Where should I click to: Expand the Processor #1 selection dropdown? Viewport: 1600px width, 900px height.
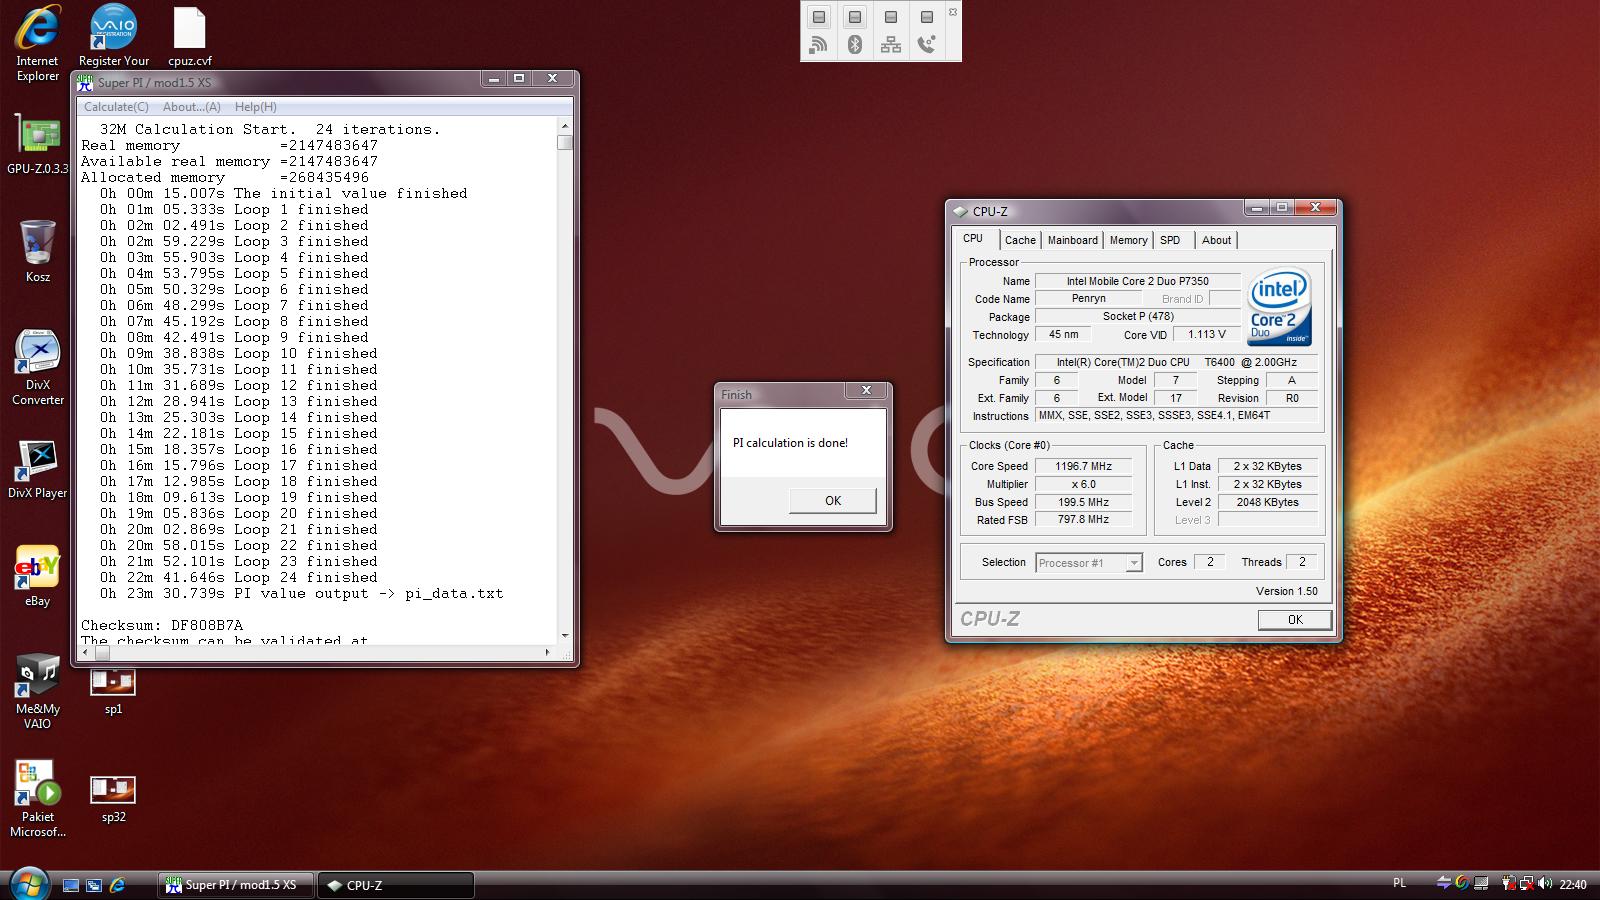[x=1134, y=563]
